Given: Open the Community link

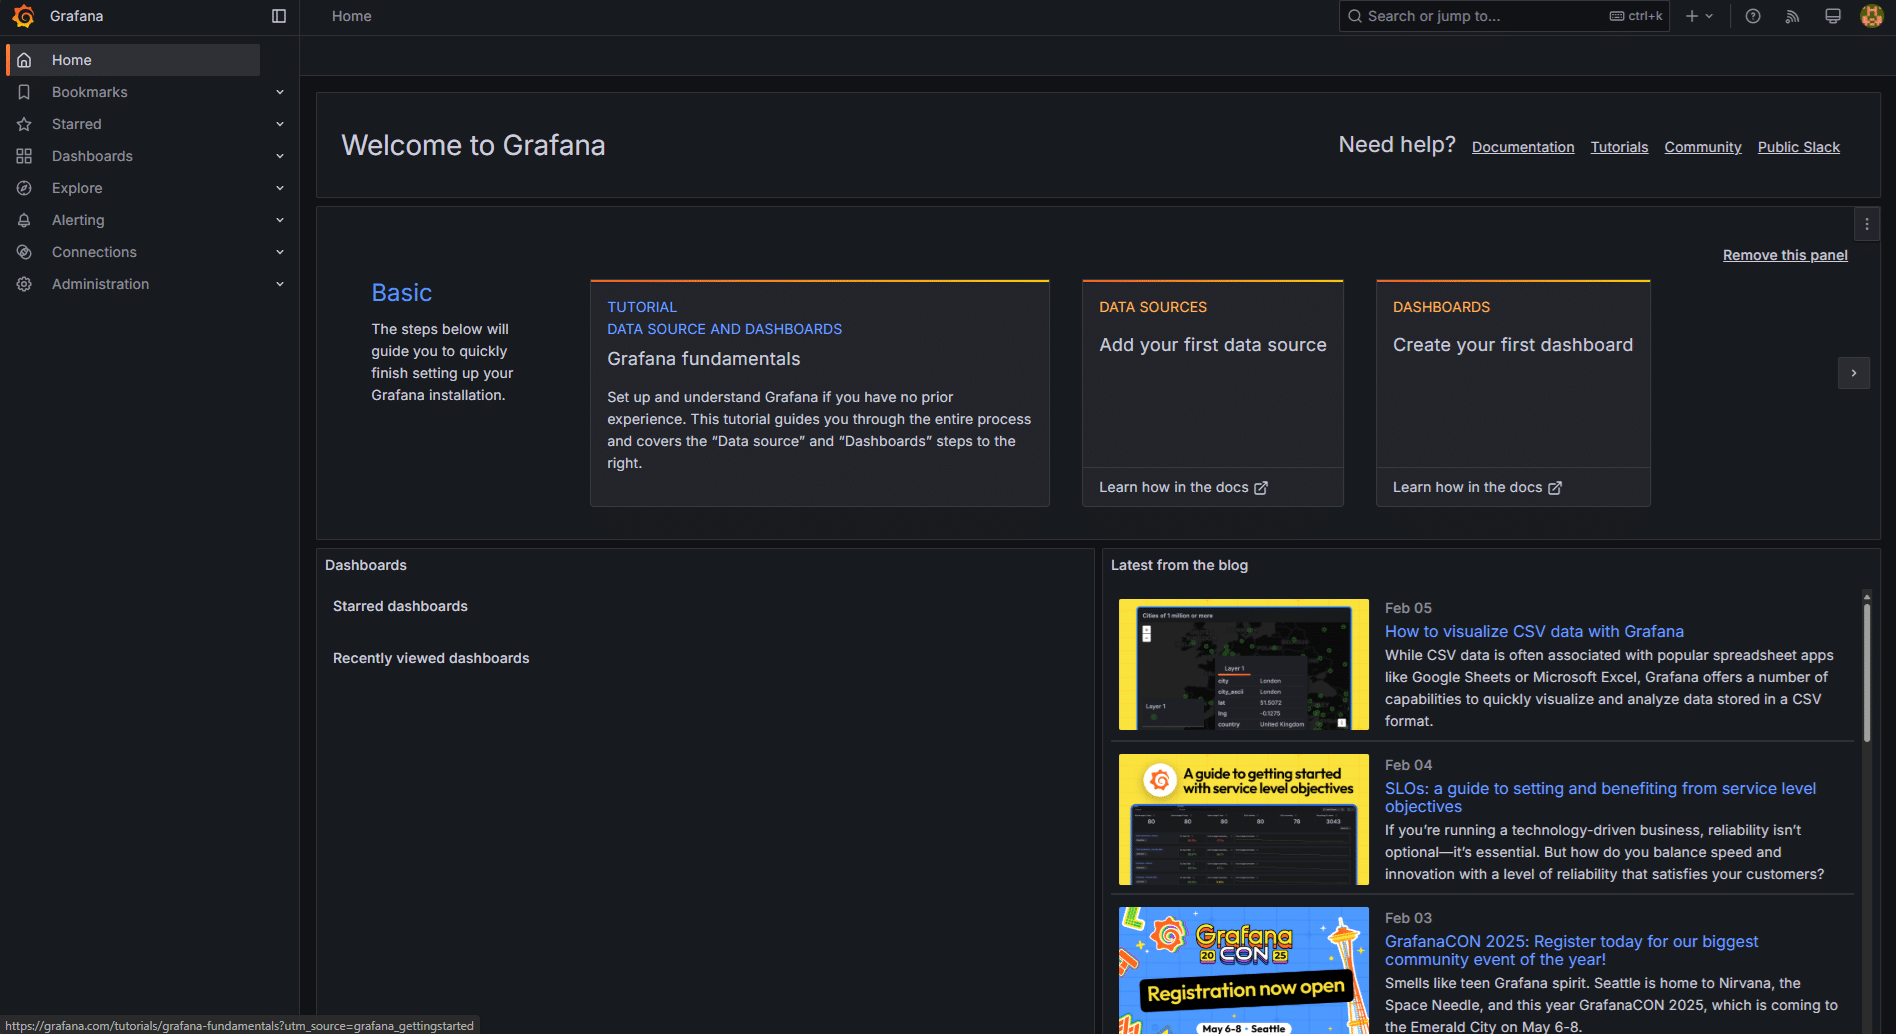Looking at the screenshot, I should 1703,147.
